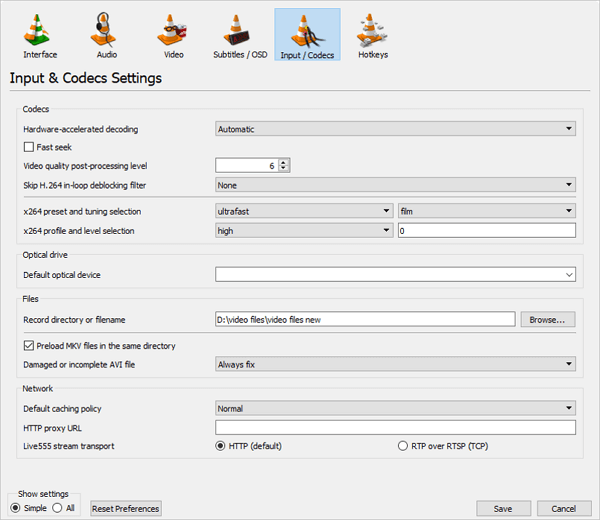Click the Reset Preferences button
600x520 pixels.
click(x=126, y=508)
